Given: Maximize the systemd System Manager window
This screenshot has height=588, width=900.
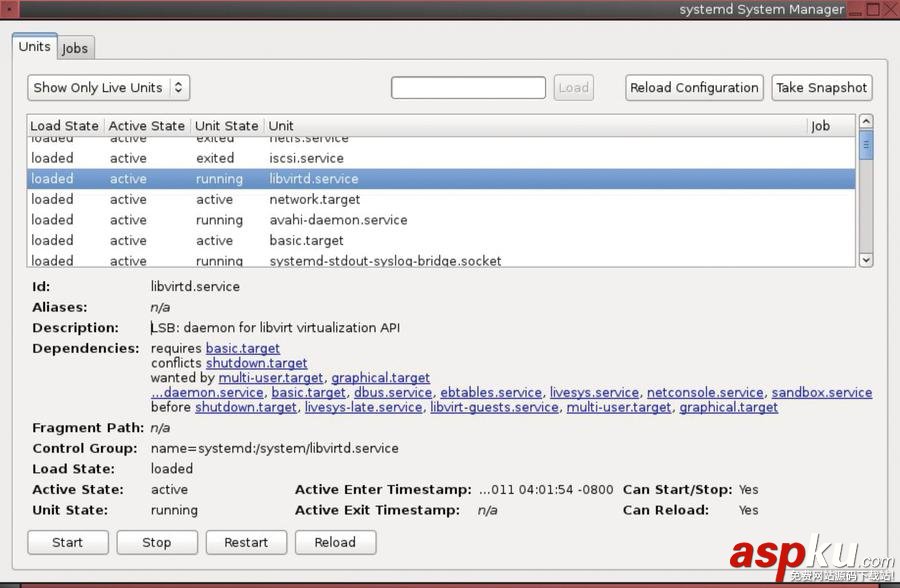Looking at the screenshot, I should click(873, 10).
